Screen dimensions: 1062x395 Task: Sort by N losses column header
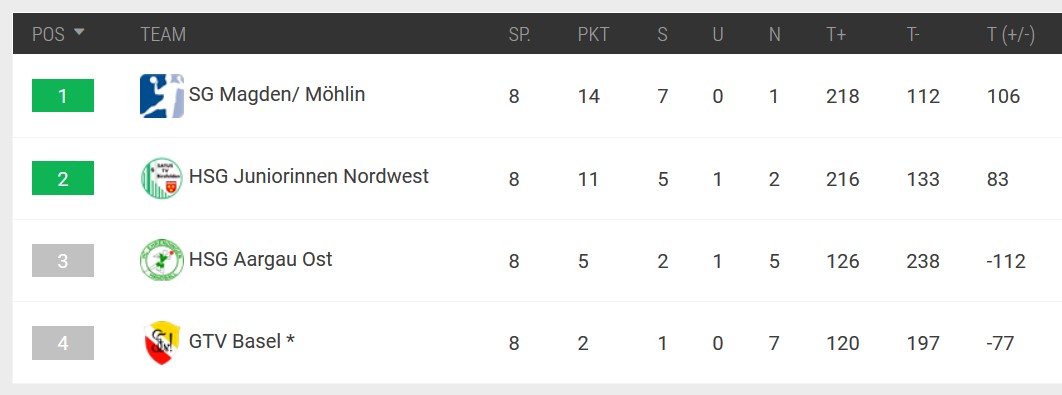click(774, 34)
